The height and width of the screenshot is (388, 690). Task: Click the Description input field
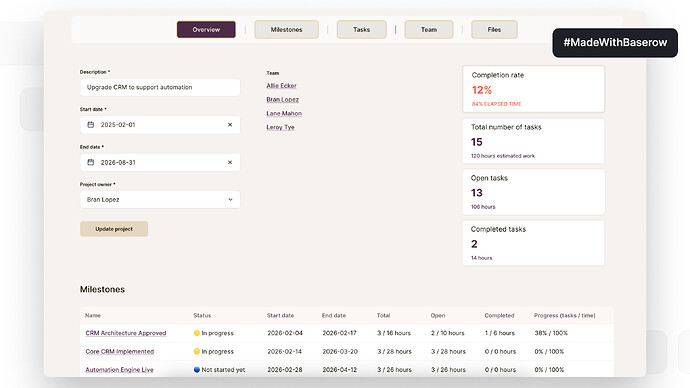click(160, 87)
